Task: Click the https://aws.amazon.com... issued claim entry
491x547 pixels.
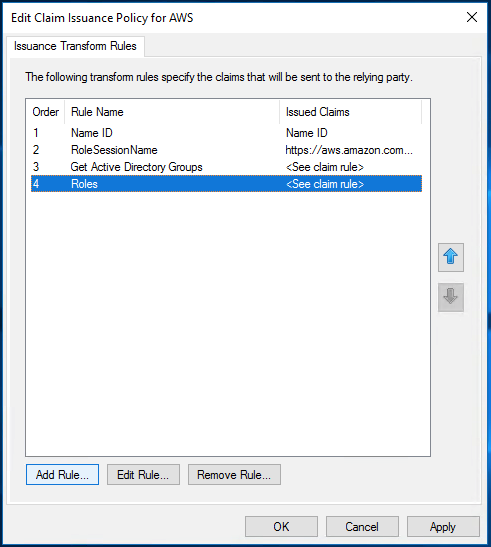Action: pyautogui.click(x=349, y=150)
